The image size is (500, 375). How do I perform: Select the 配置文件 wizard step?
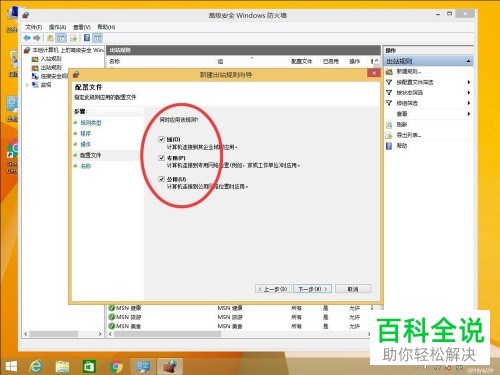pos(90,155)
